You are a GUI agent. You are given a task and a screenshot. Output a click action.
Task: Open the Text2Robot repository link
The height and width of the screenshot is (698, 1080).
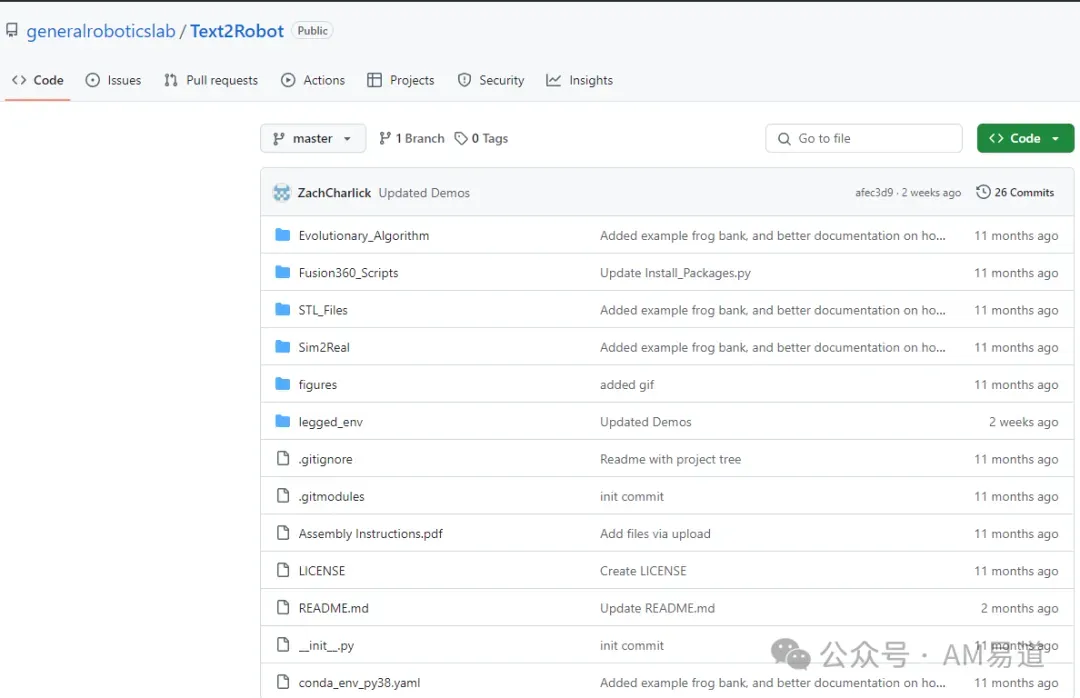coord(237,31)
